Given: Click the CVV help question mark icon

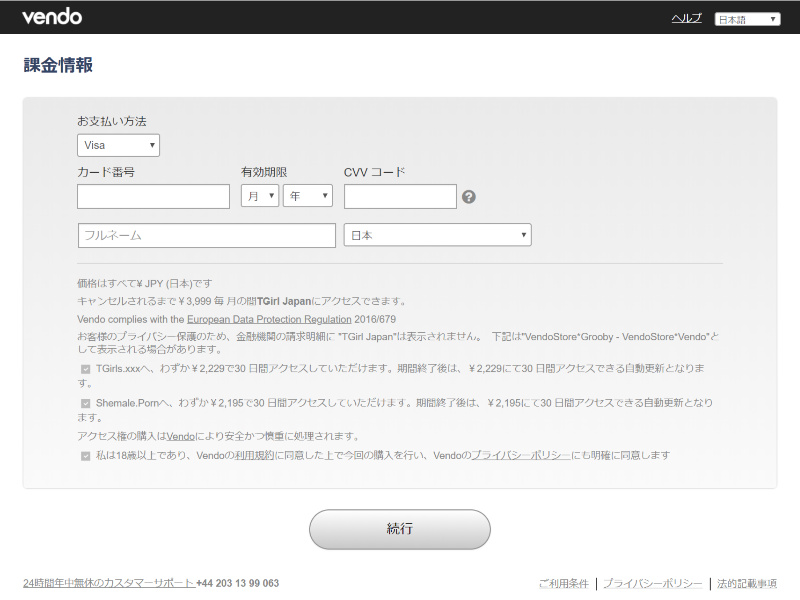Looking at the screenshot, I should pos(469,197).
